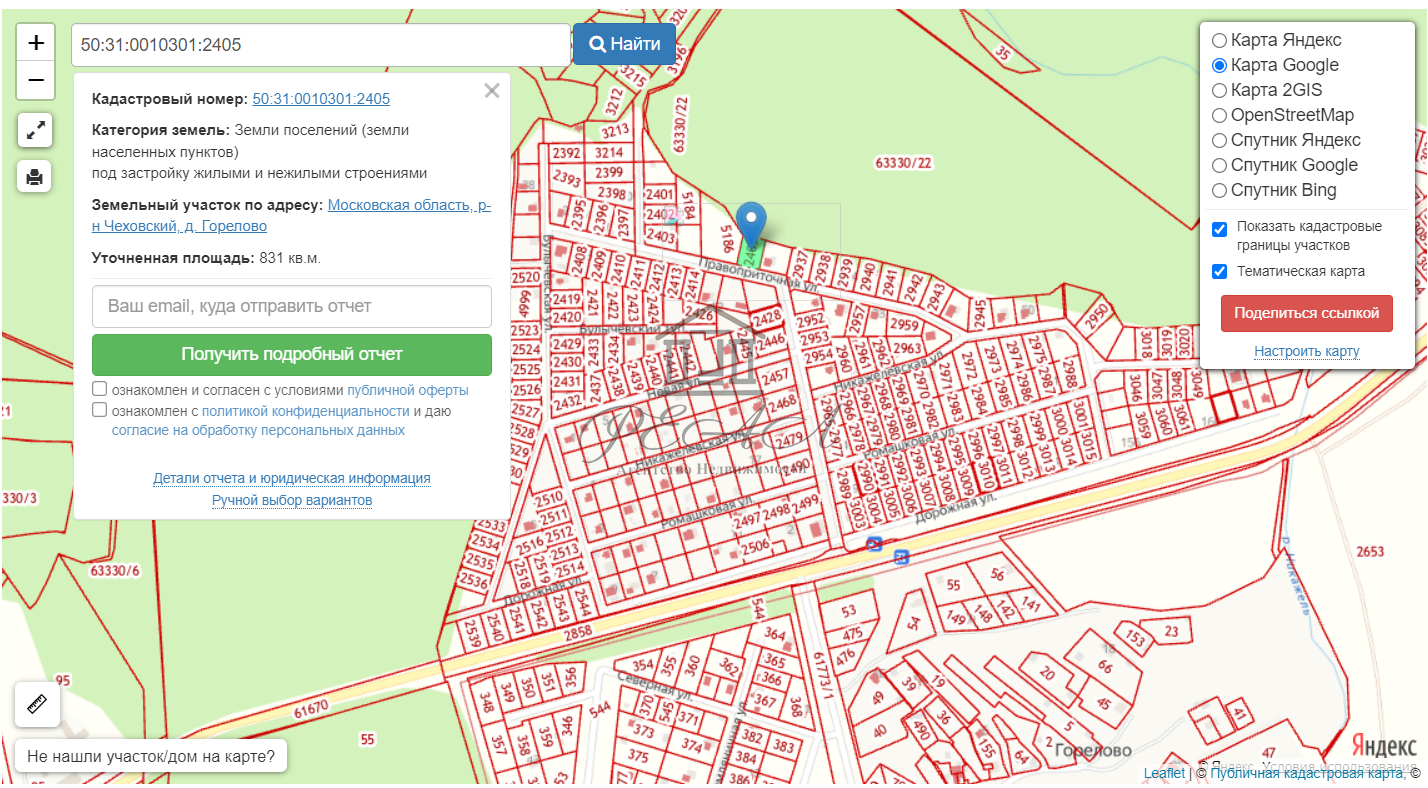Select Спутник Google radio option

pyautogui.click(x=1219, y=166)
